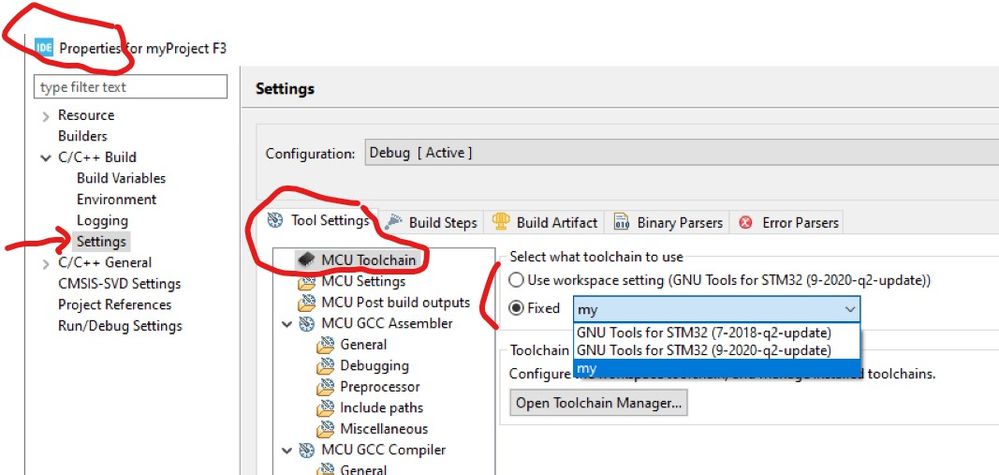Screen dimensions: 999x475
Task: Select Include paths under MCU GCC Assembler
Action: coord(382,408)
